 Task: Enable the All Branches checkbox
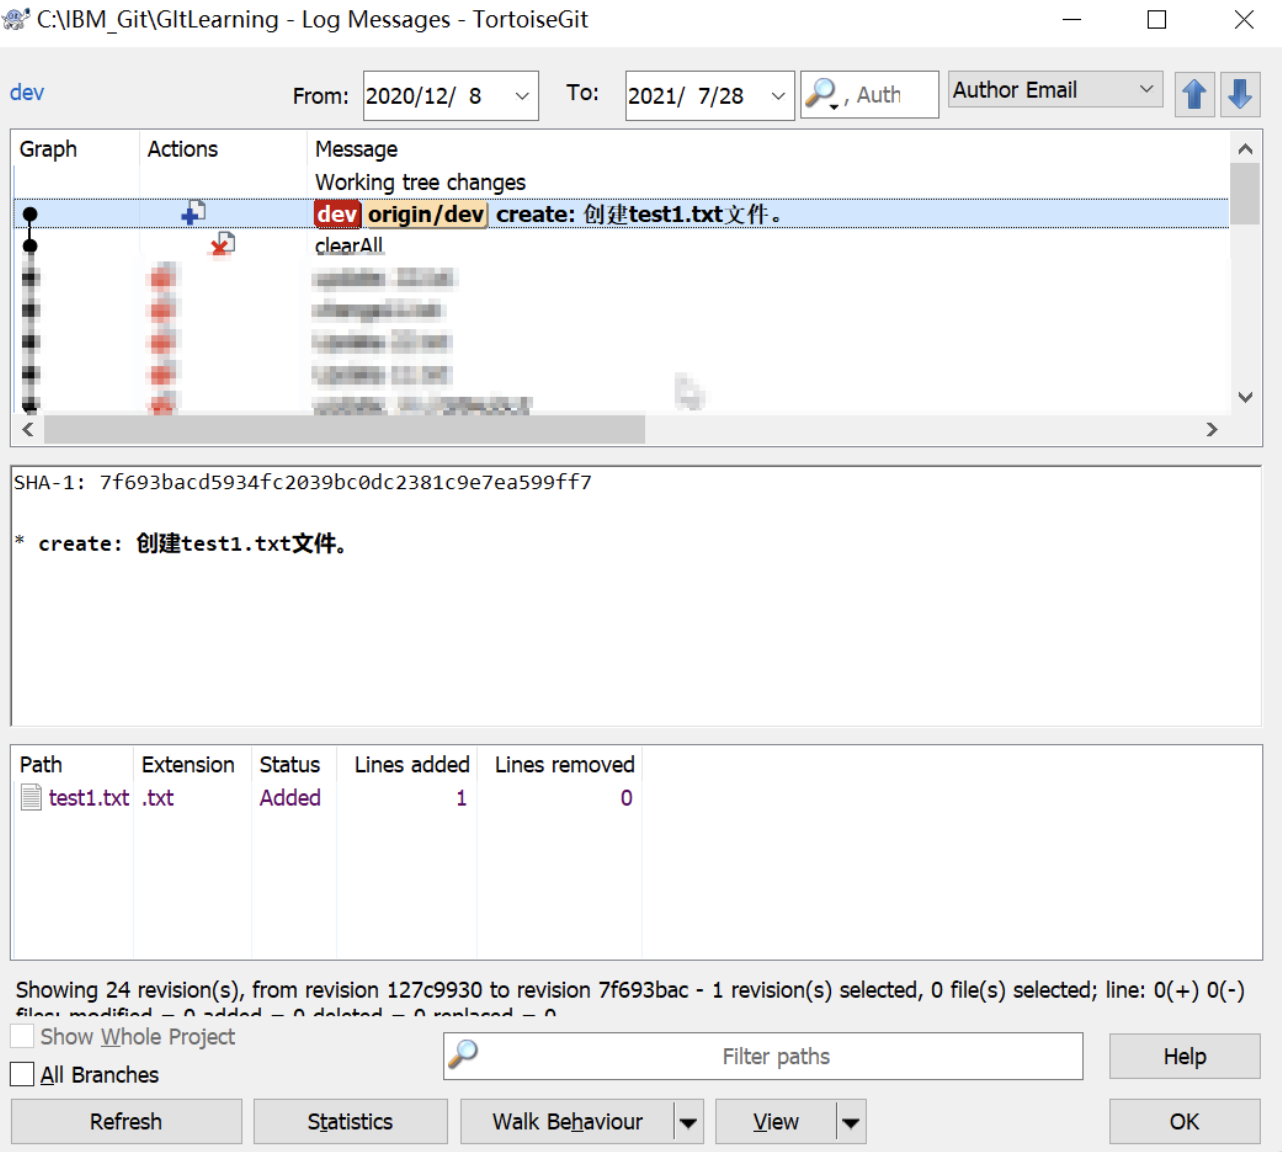22,1074
